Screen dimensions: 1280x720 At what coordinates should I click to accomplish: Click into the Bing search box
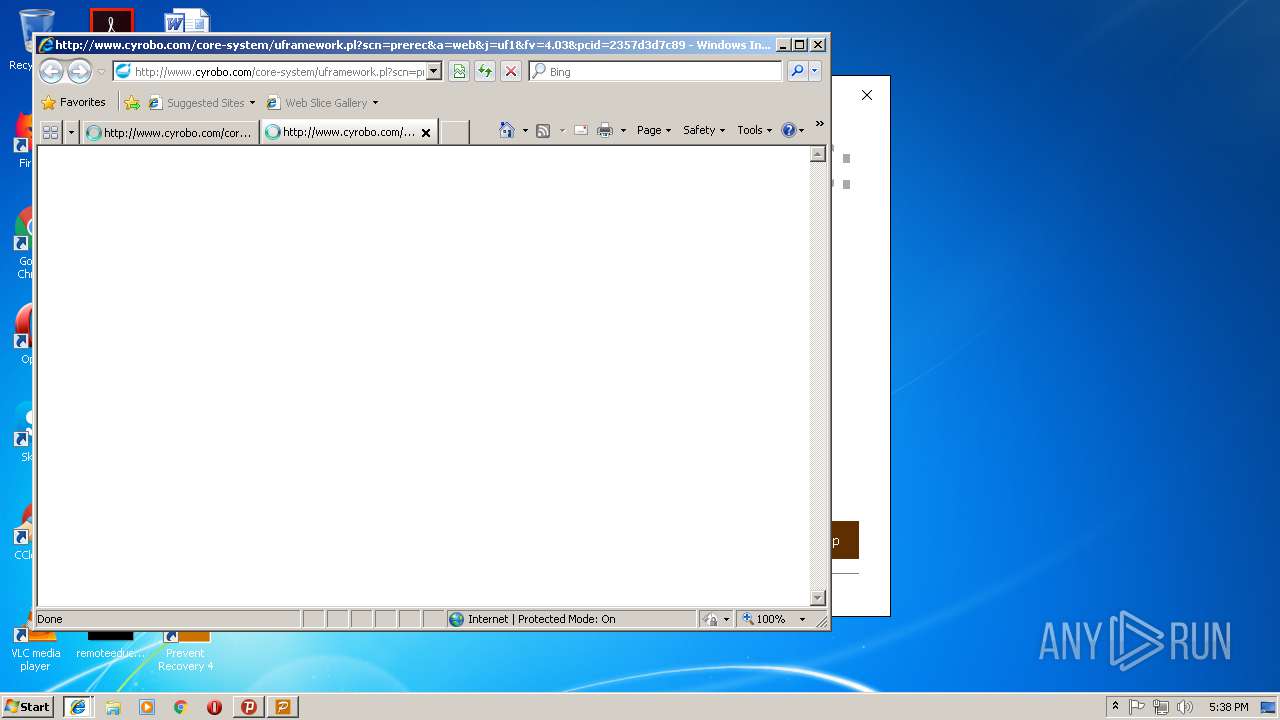(x=655, y=71)
